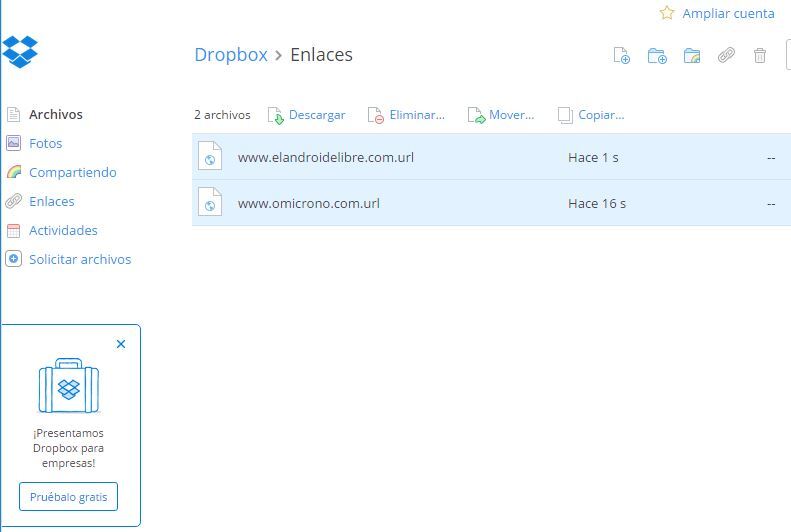Open the Actividades section
The width and height of the screenshot is (791, 532).
point(63,230)
